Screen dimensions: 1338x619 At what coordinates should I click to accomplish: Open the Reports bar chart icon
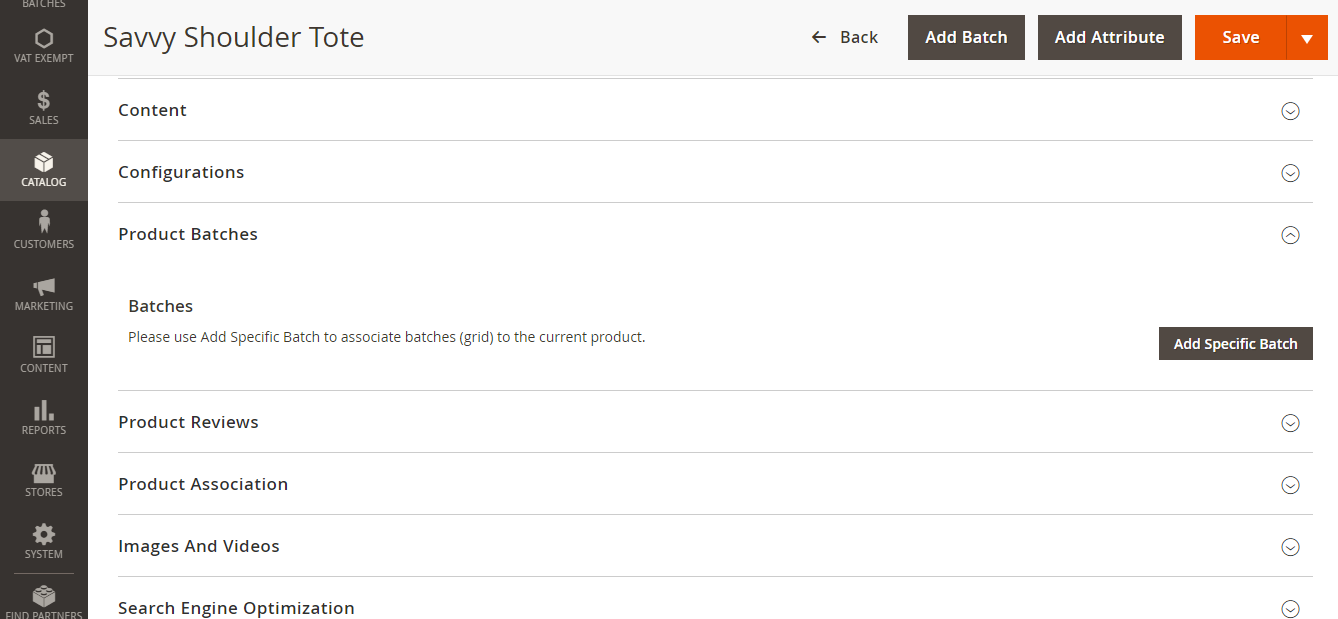[43, 411]
